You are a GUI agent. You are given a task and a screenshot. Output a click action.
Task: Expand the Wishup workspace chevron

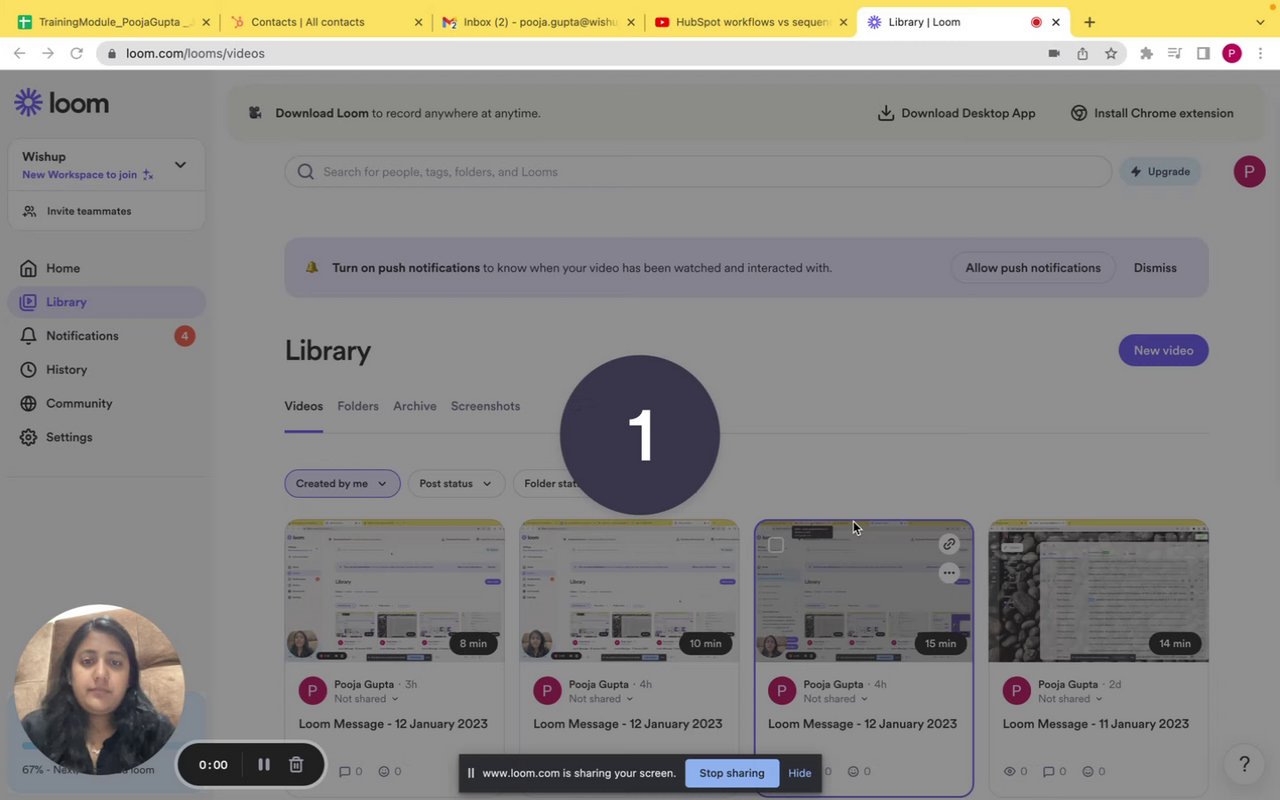[x=180, y=165]
